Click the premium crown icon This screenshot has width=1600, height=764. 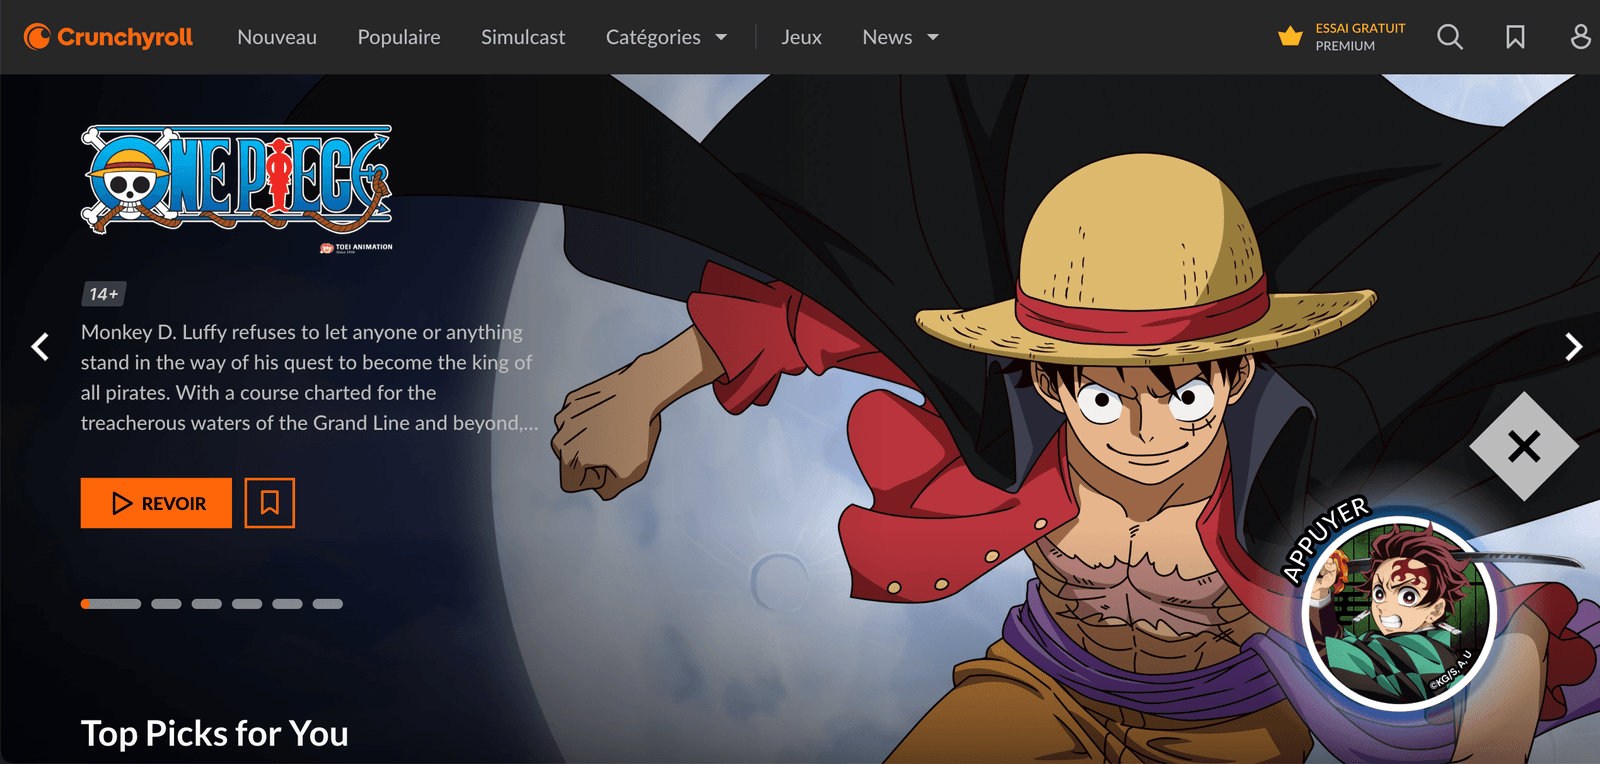pos(1290,37)
